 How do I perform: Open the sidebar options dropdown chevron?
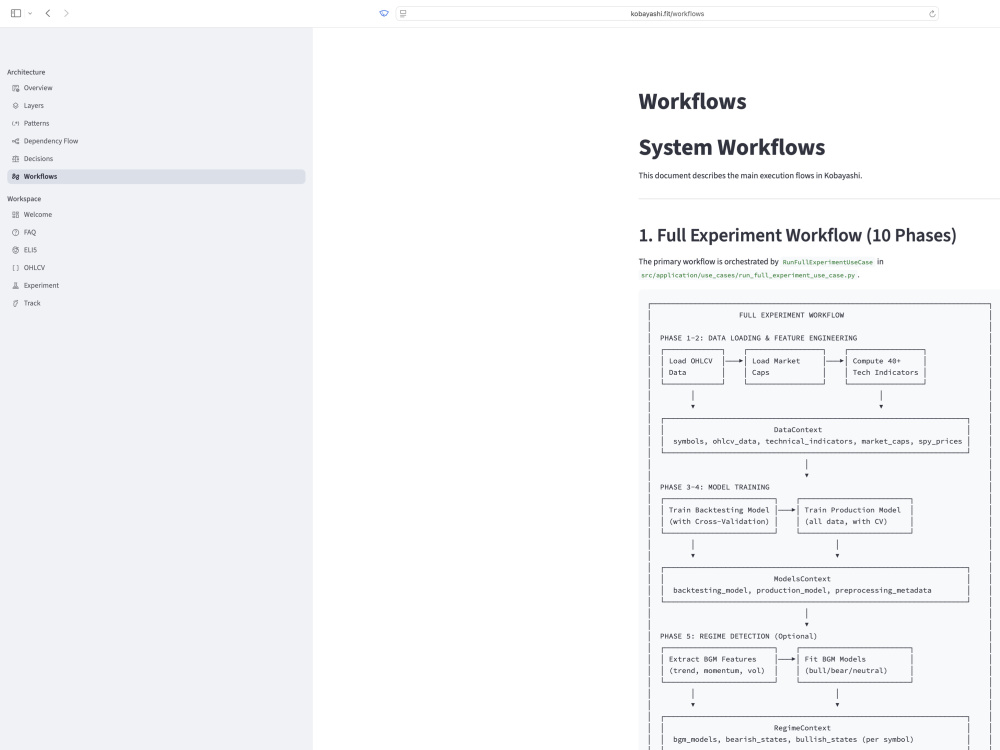(x=30, y=13)
